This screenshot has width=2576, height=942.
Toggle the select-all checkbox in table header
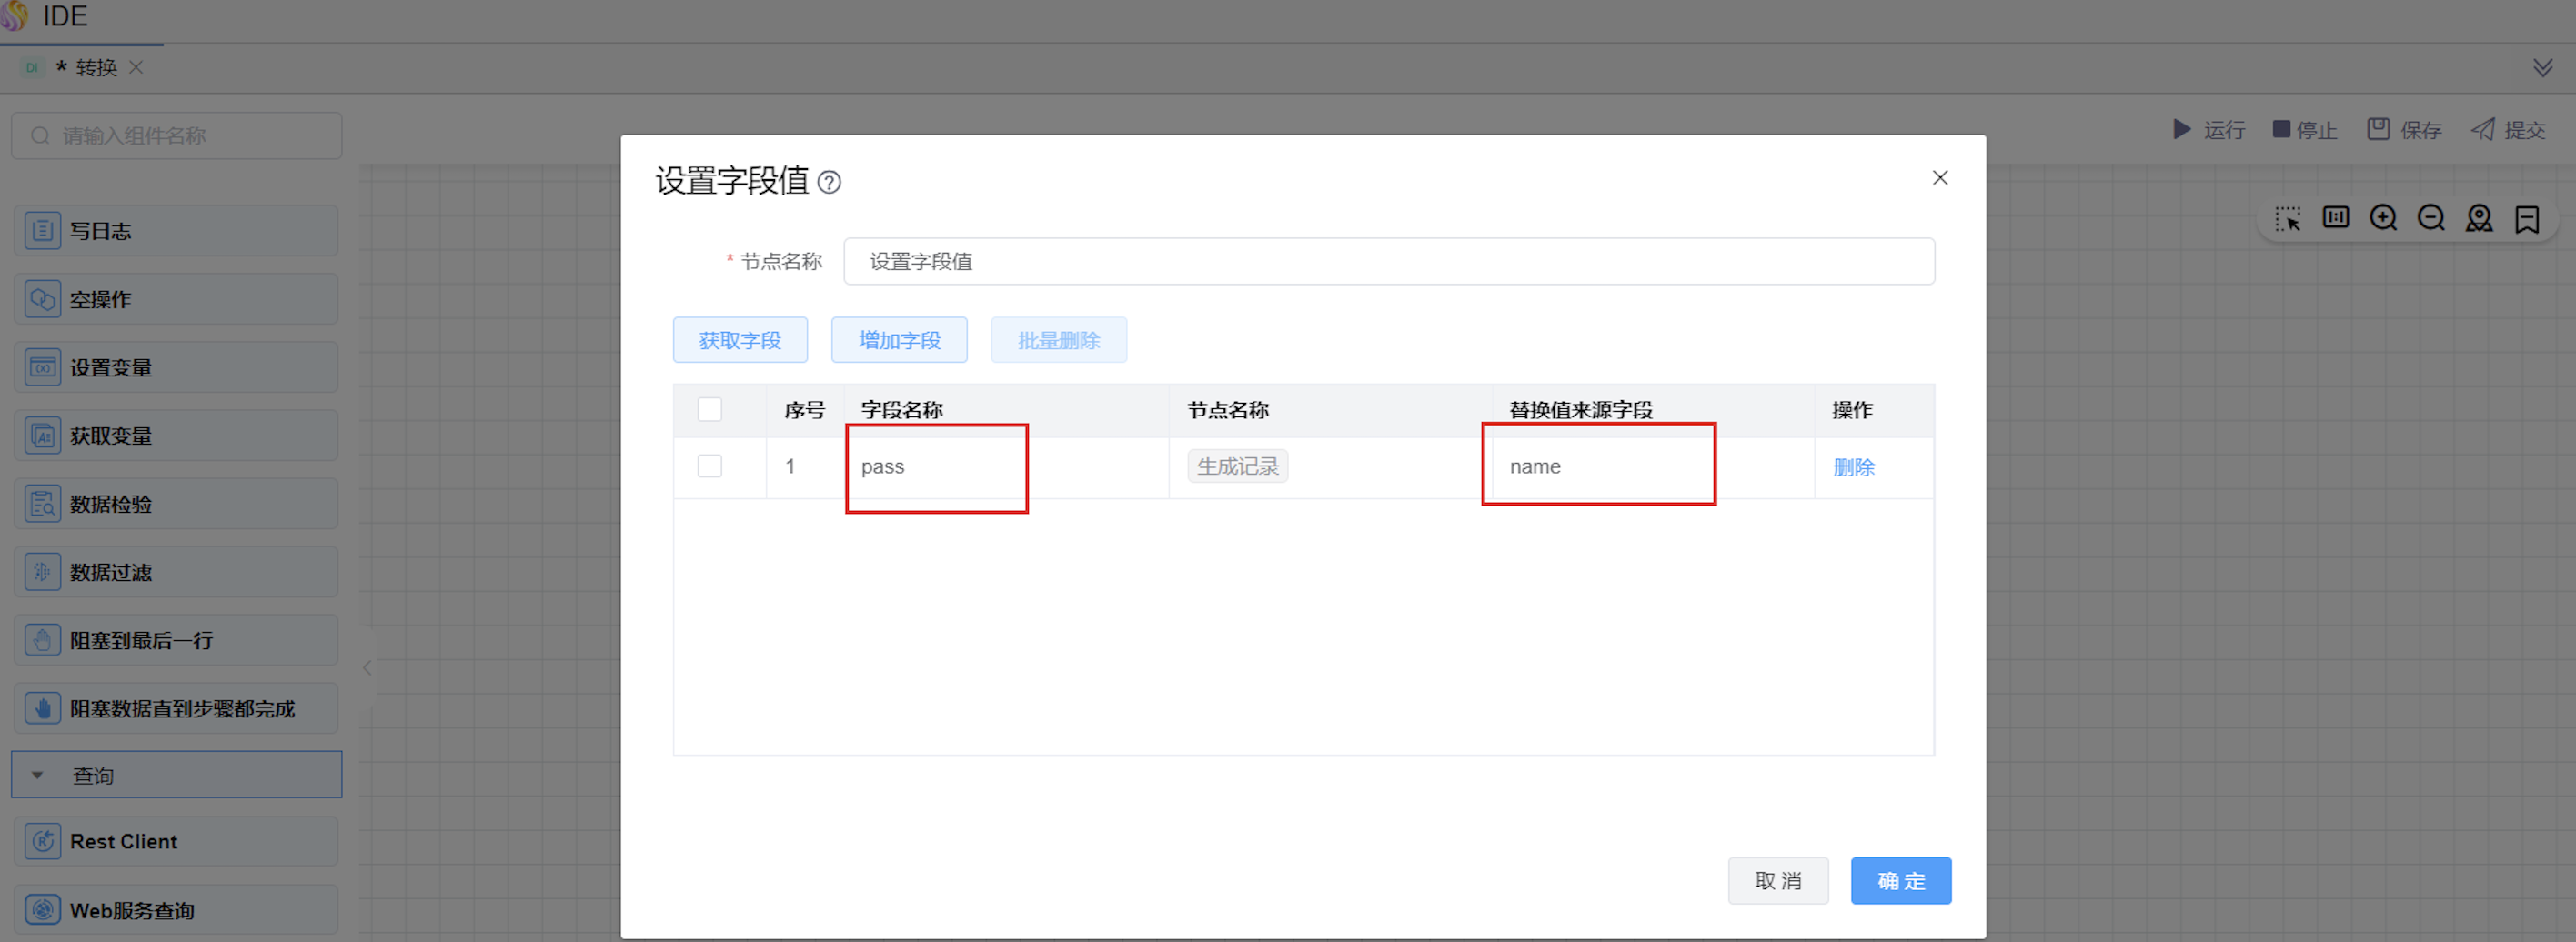coord(709,409)
